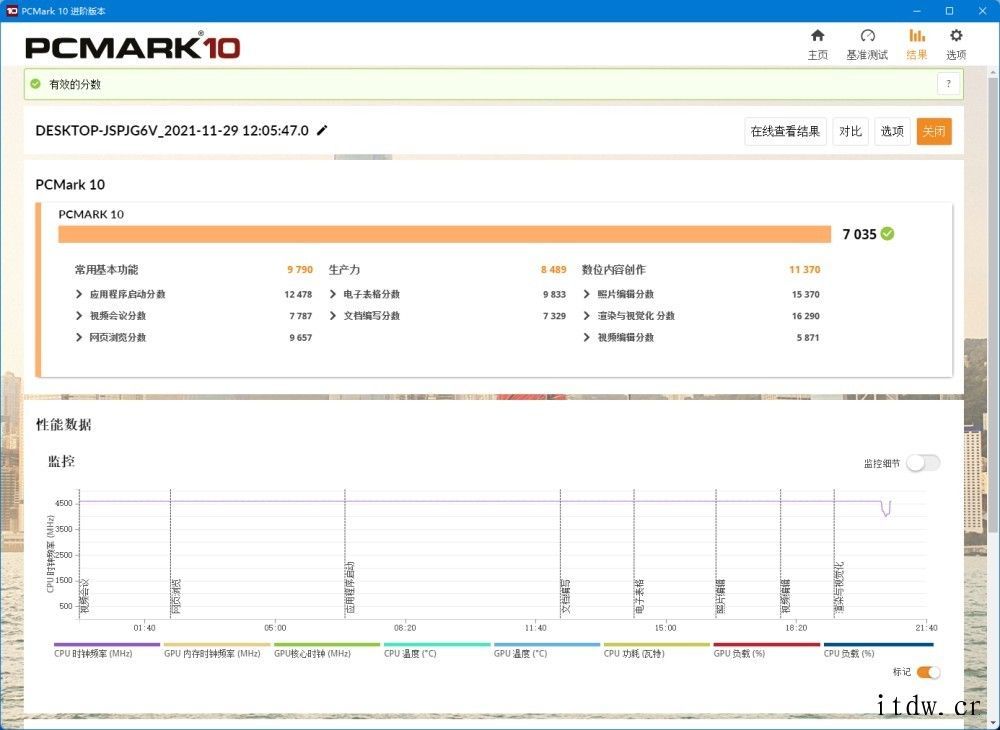Click the 视频编辑 chart marker
This screenshot has height=730, width=1000.
786,596
